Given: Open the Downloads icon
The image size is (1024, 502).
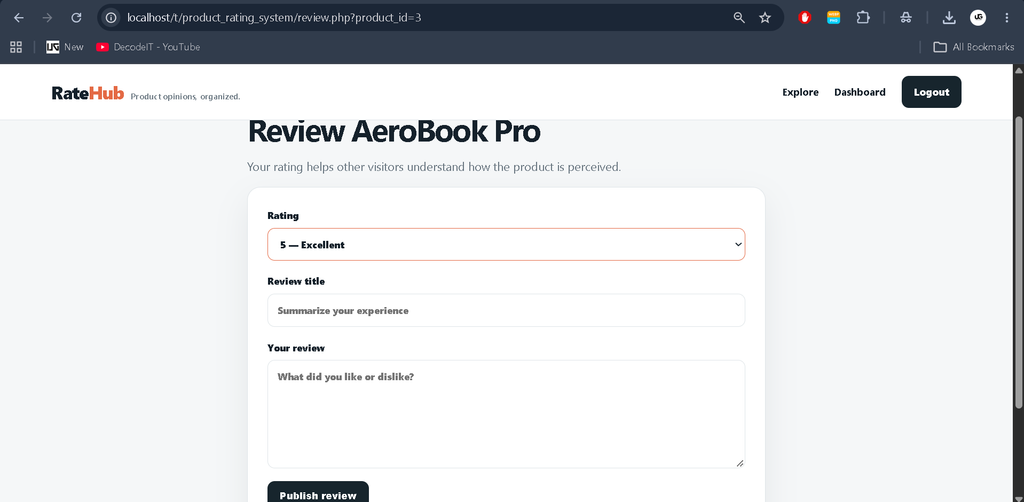Looking at the screenshot, I should pos(949,18).
